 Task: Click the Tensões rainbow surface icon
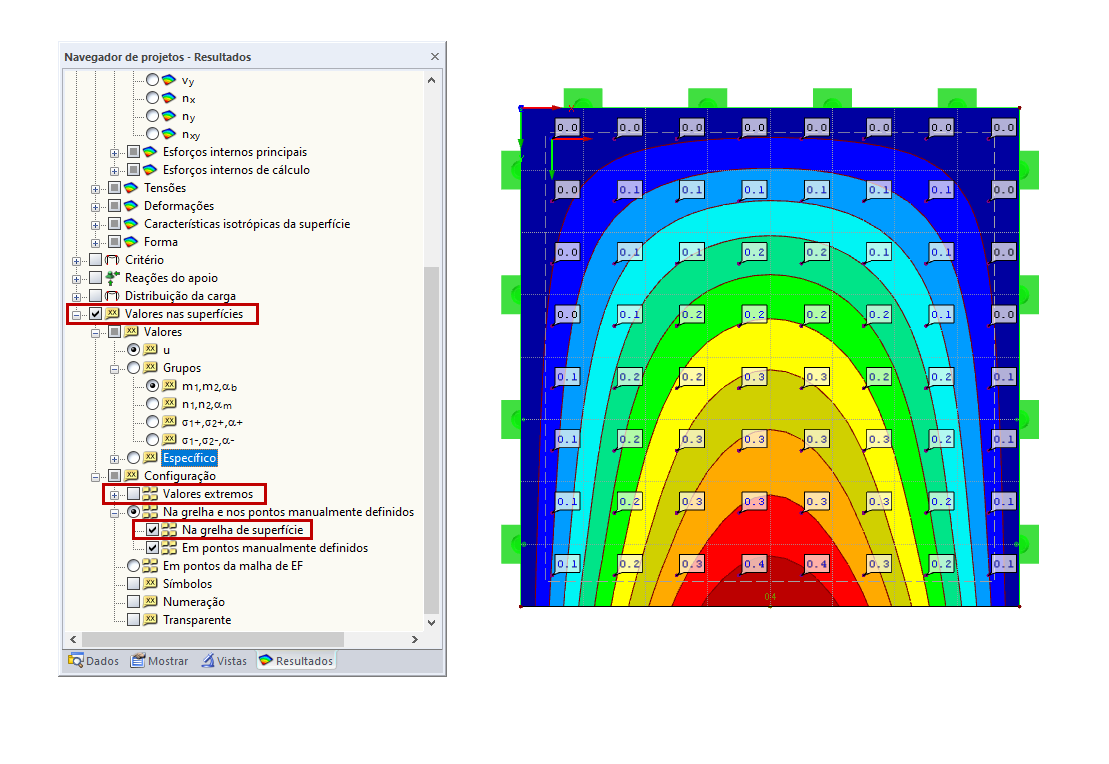[131, 188]
